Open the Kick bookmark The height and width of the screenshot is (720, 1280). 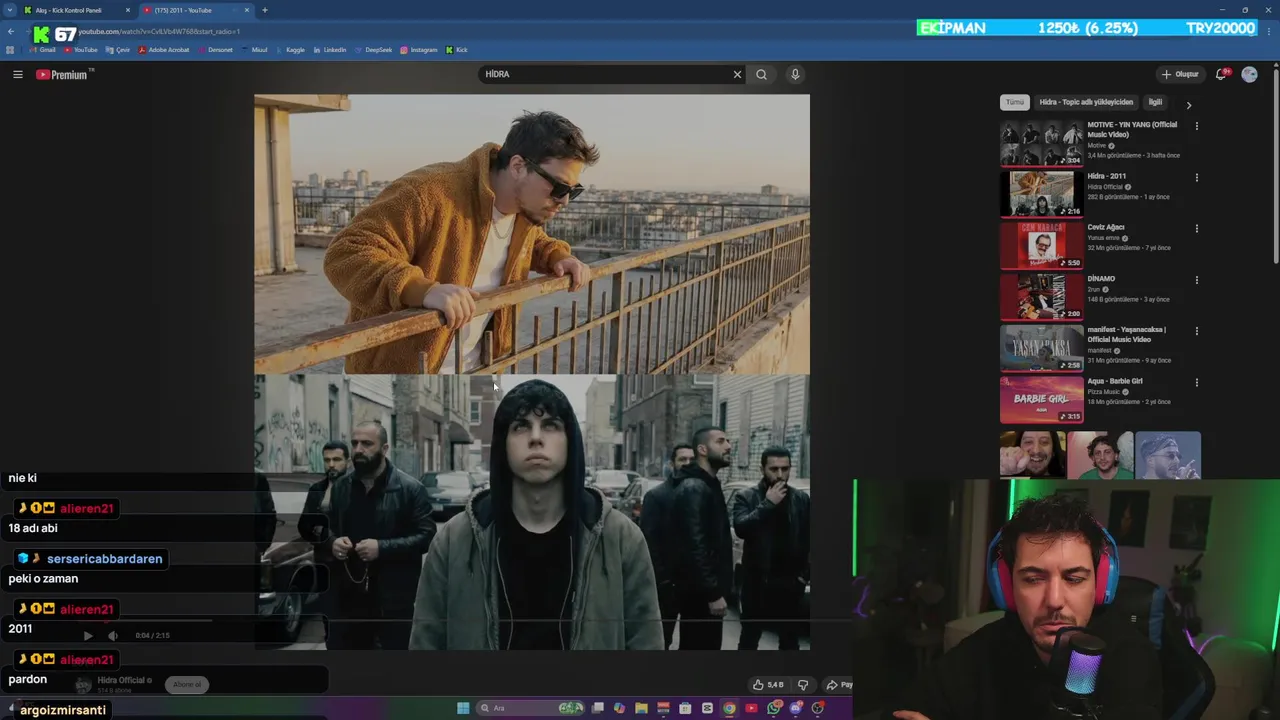[x=456, y=50]
